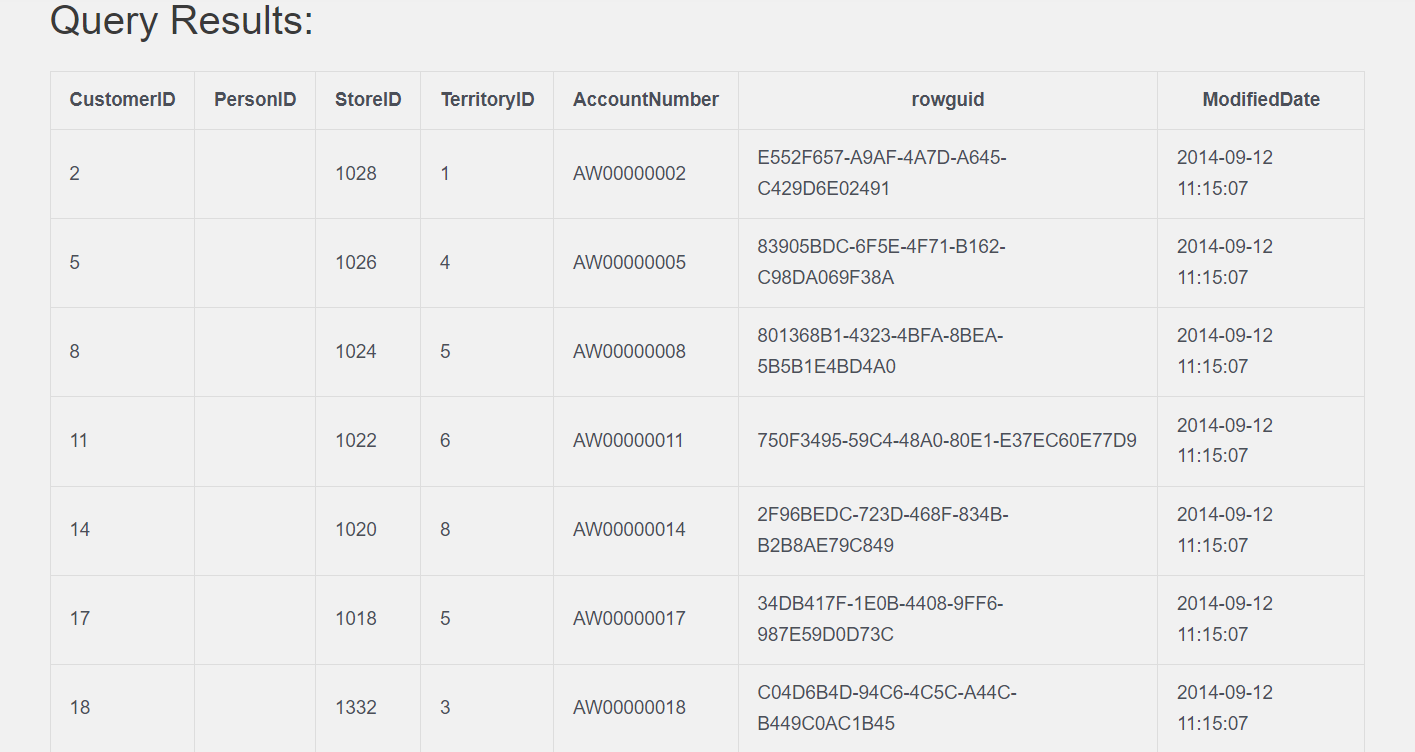Click account number AW00000014

click(629, 530)
